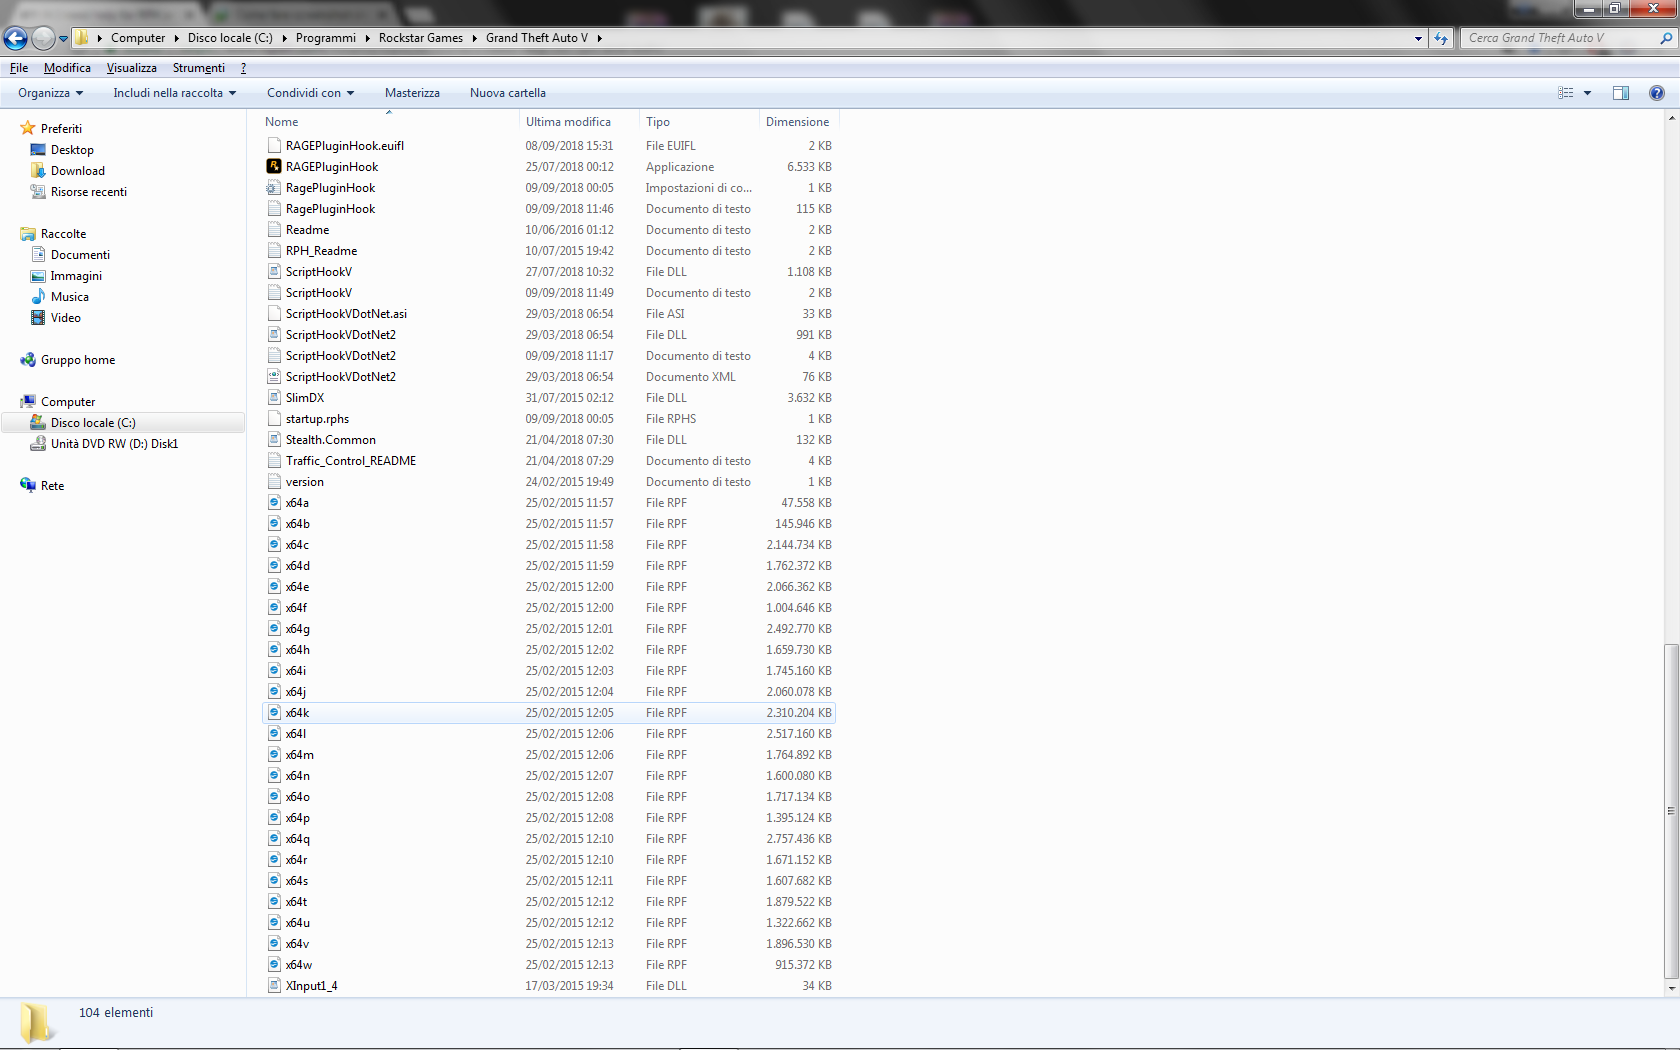Click the Computer breadcrumb segment

coord(138,38)
